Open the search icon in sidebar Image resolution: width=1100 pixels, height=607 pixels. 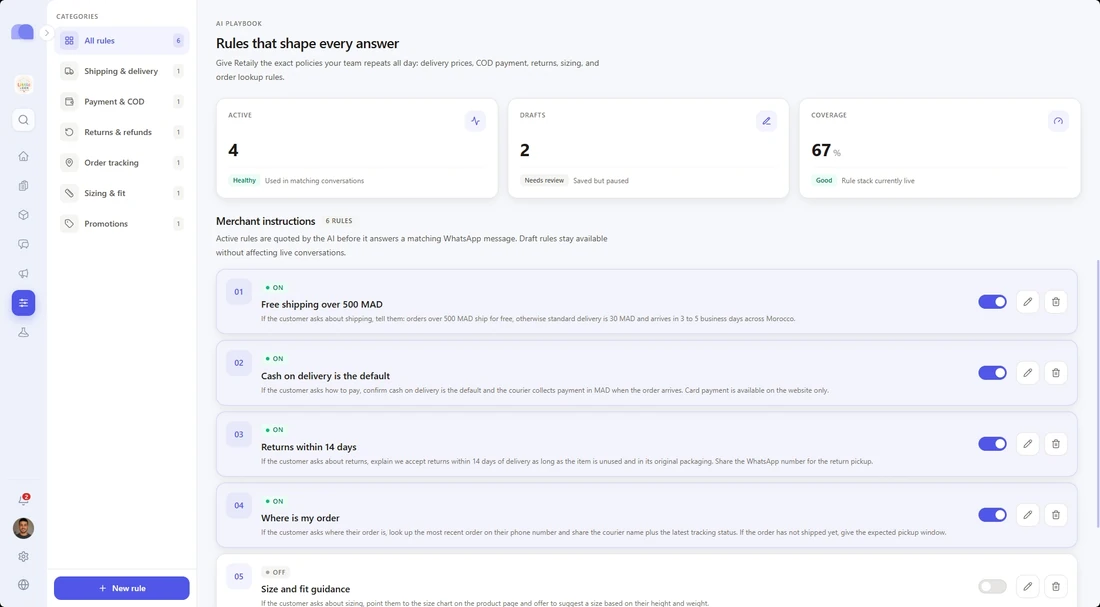23,120
